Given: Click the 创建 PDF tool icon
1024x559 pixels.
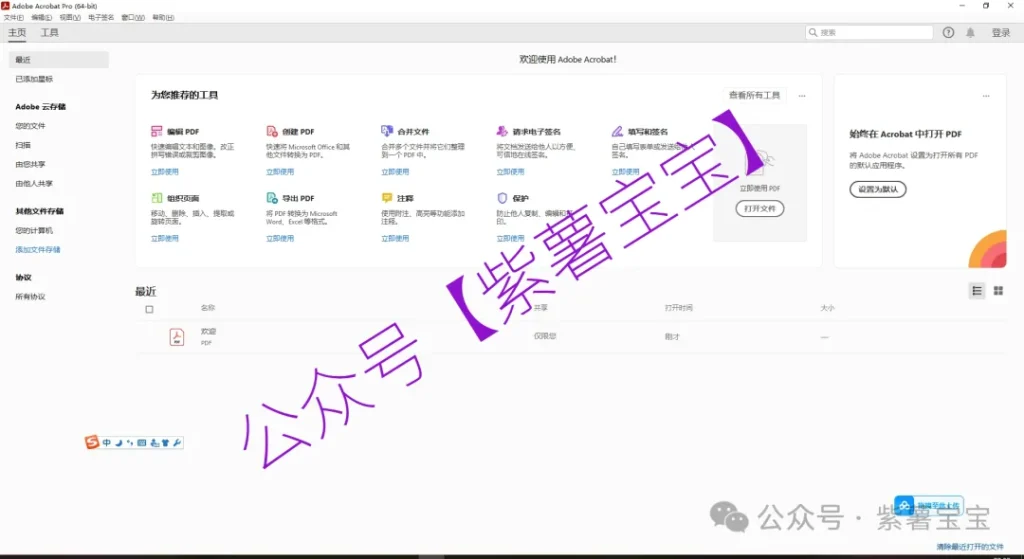Looking at the screenshot, I should pyautogui.click(x=272, y=132).
